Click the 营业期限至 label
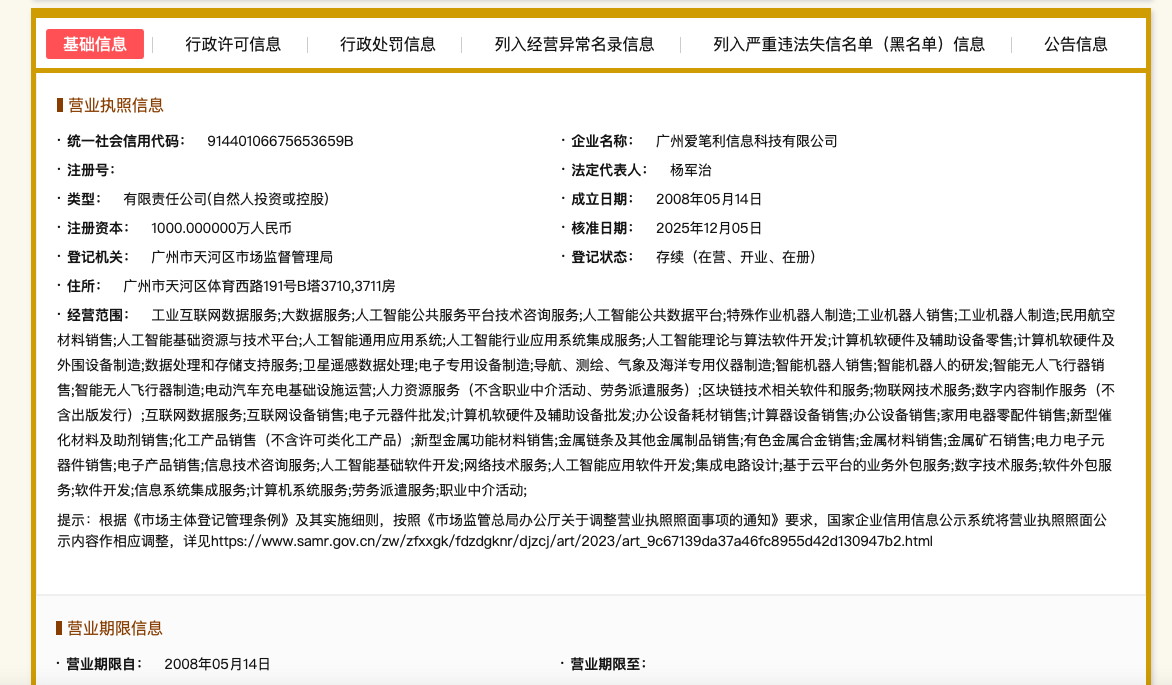The width and height of the screenshot is (1172, 685). tap(608, 664)
